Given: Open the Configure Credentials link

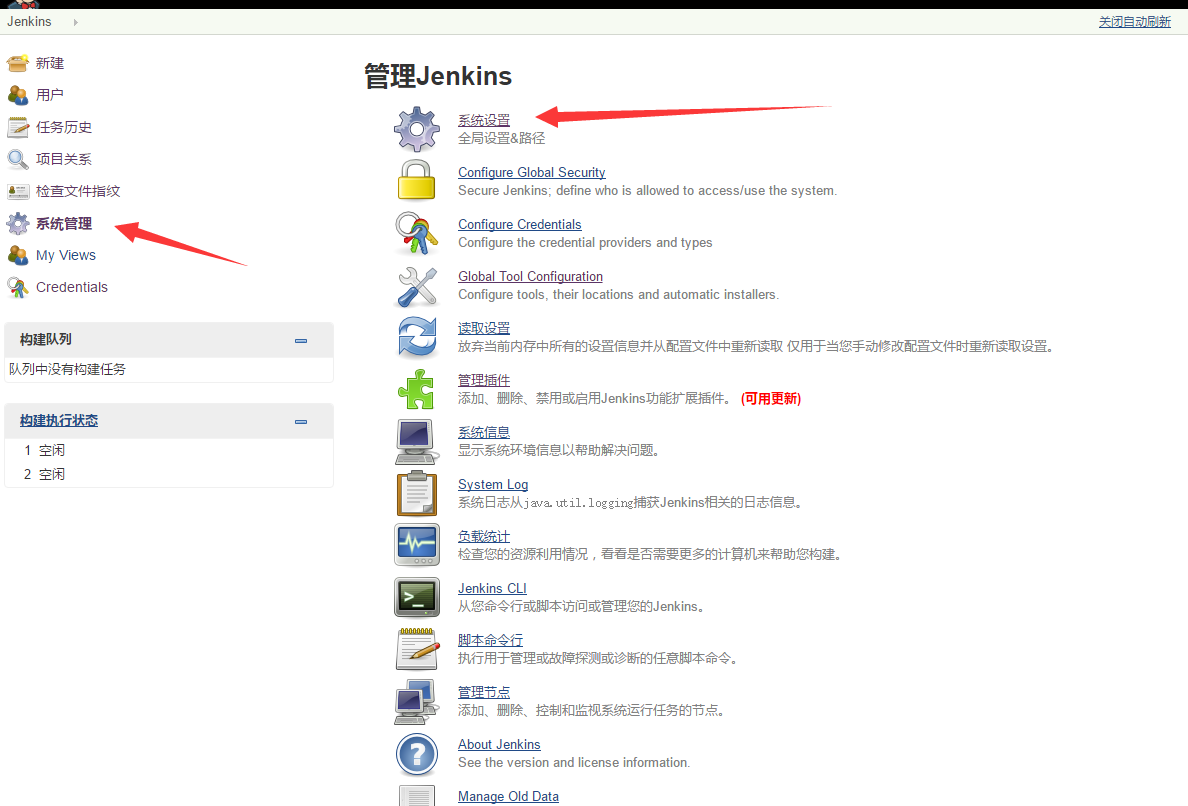Looking at the screenshot, I should click(520, 224).
